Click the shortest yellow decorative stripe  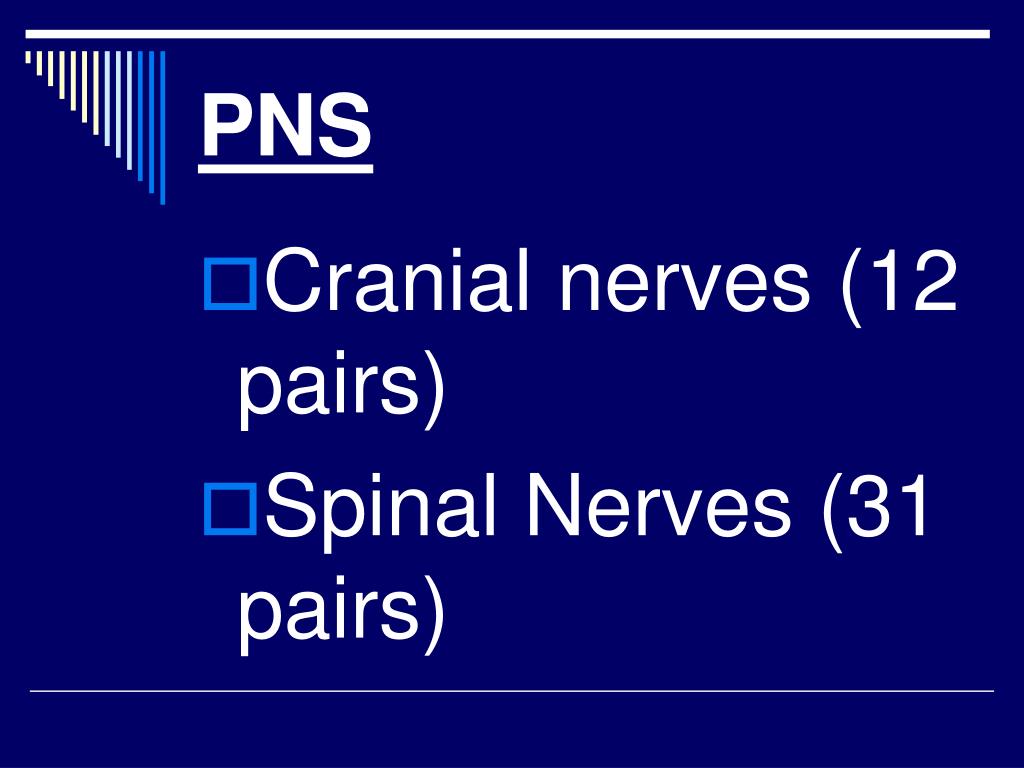(x=28, y=57)
